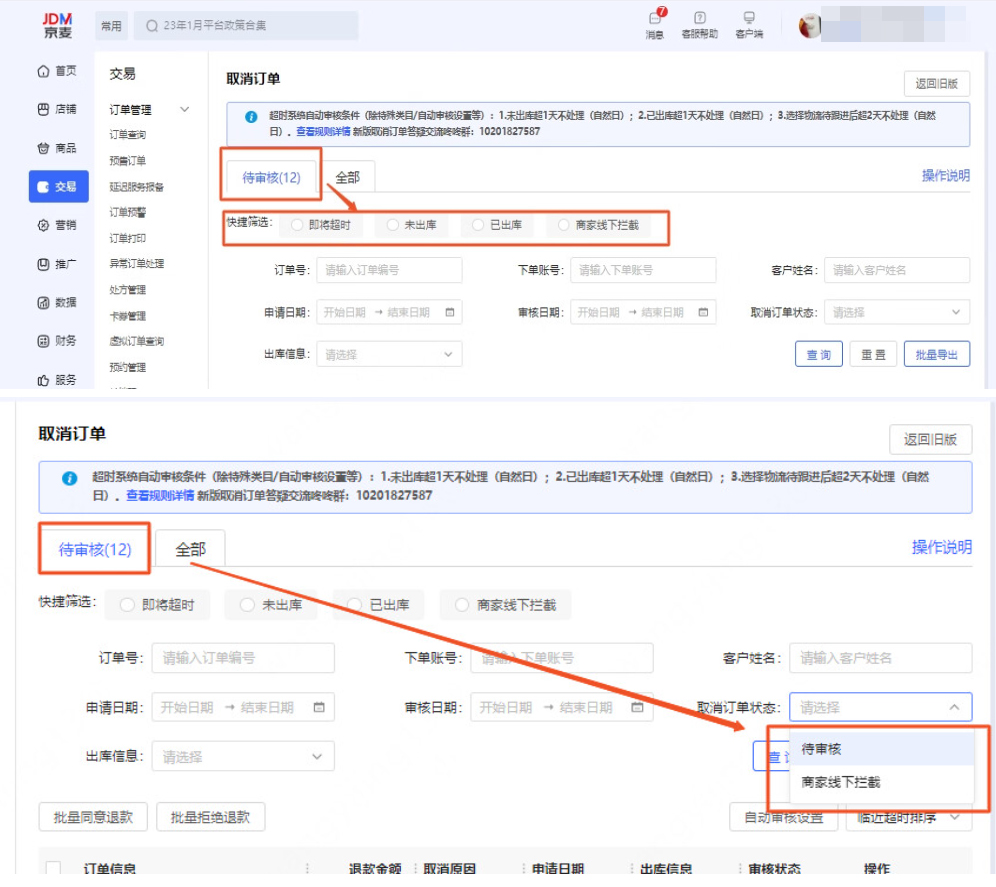The width and height of the screenshot is (996, 887).
Task: Click the 客服帮助 help icon
Action: (700, 24)
